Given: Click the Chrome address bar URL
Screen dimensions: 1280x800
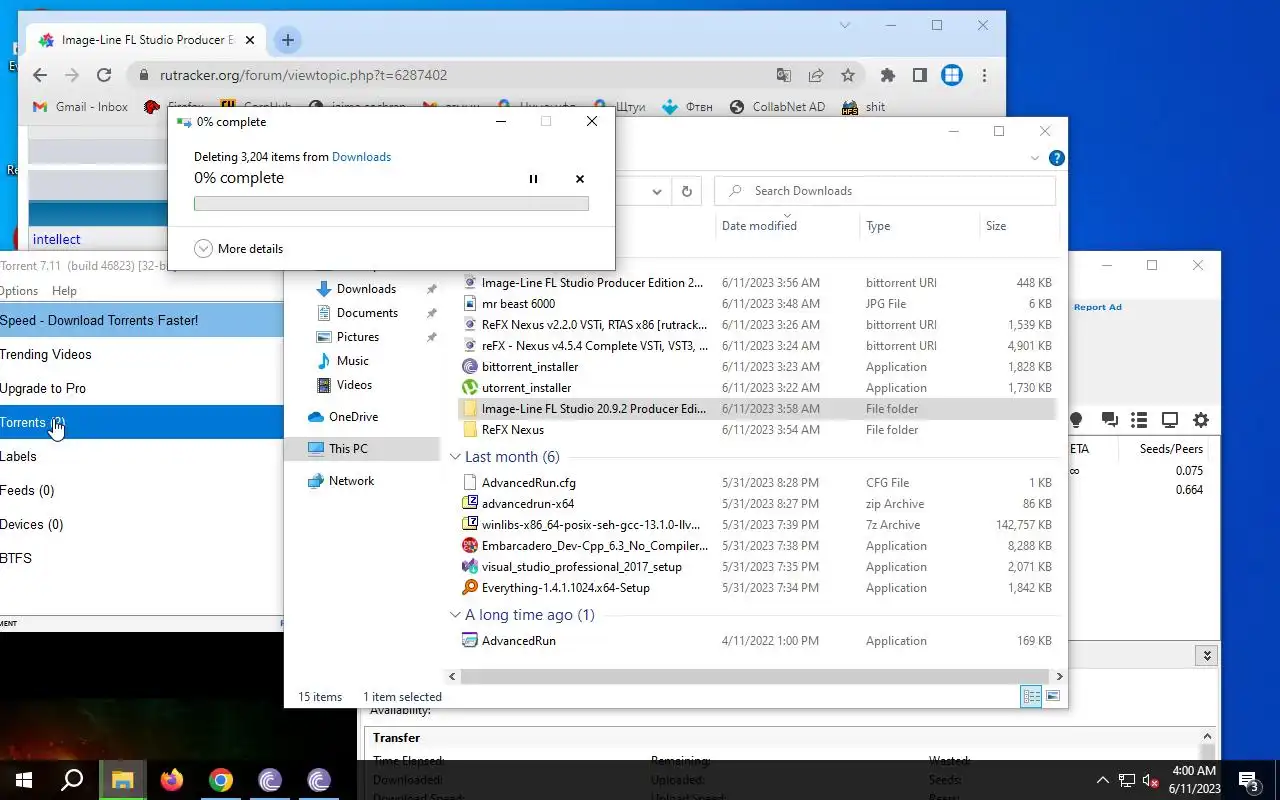Looking at the screenshot, I should point(303,75).
